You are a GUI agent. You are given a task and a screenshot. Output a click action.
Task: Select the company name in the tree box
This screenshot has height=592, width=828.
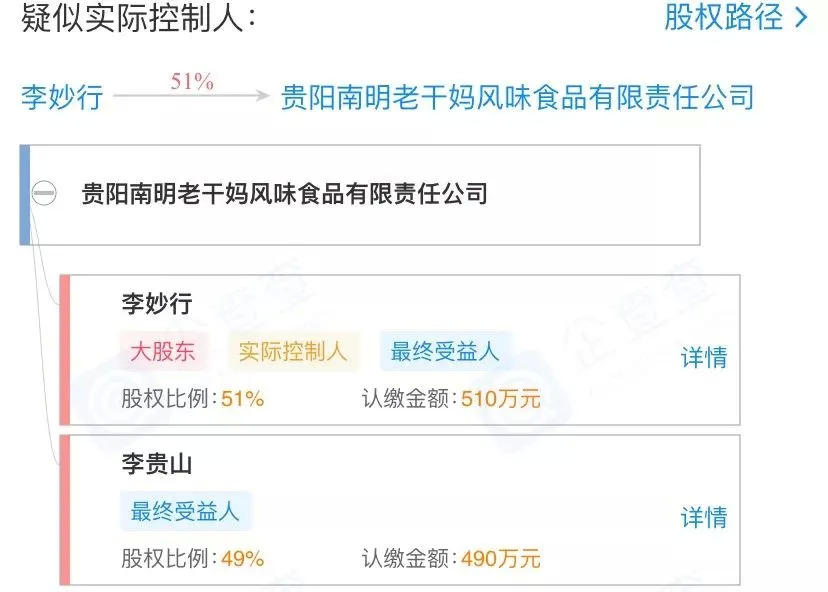point(284,193)
